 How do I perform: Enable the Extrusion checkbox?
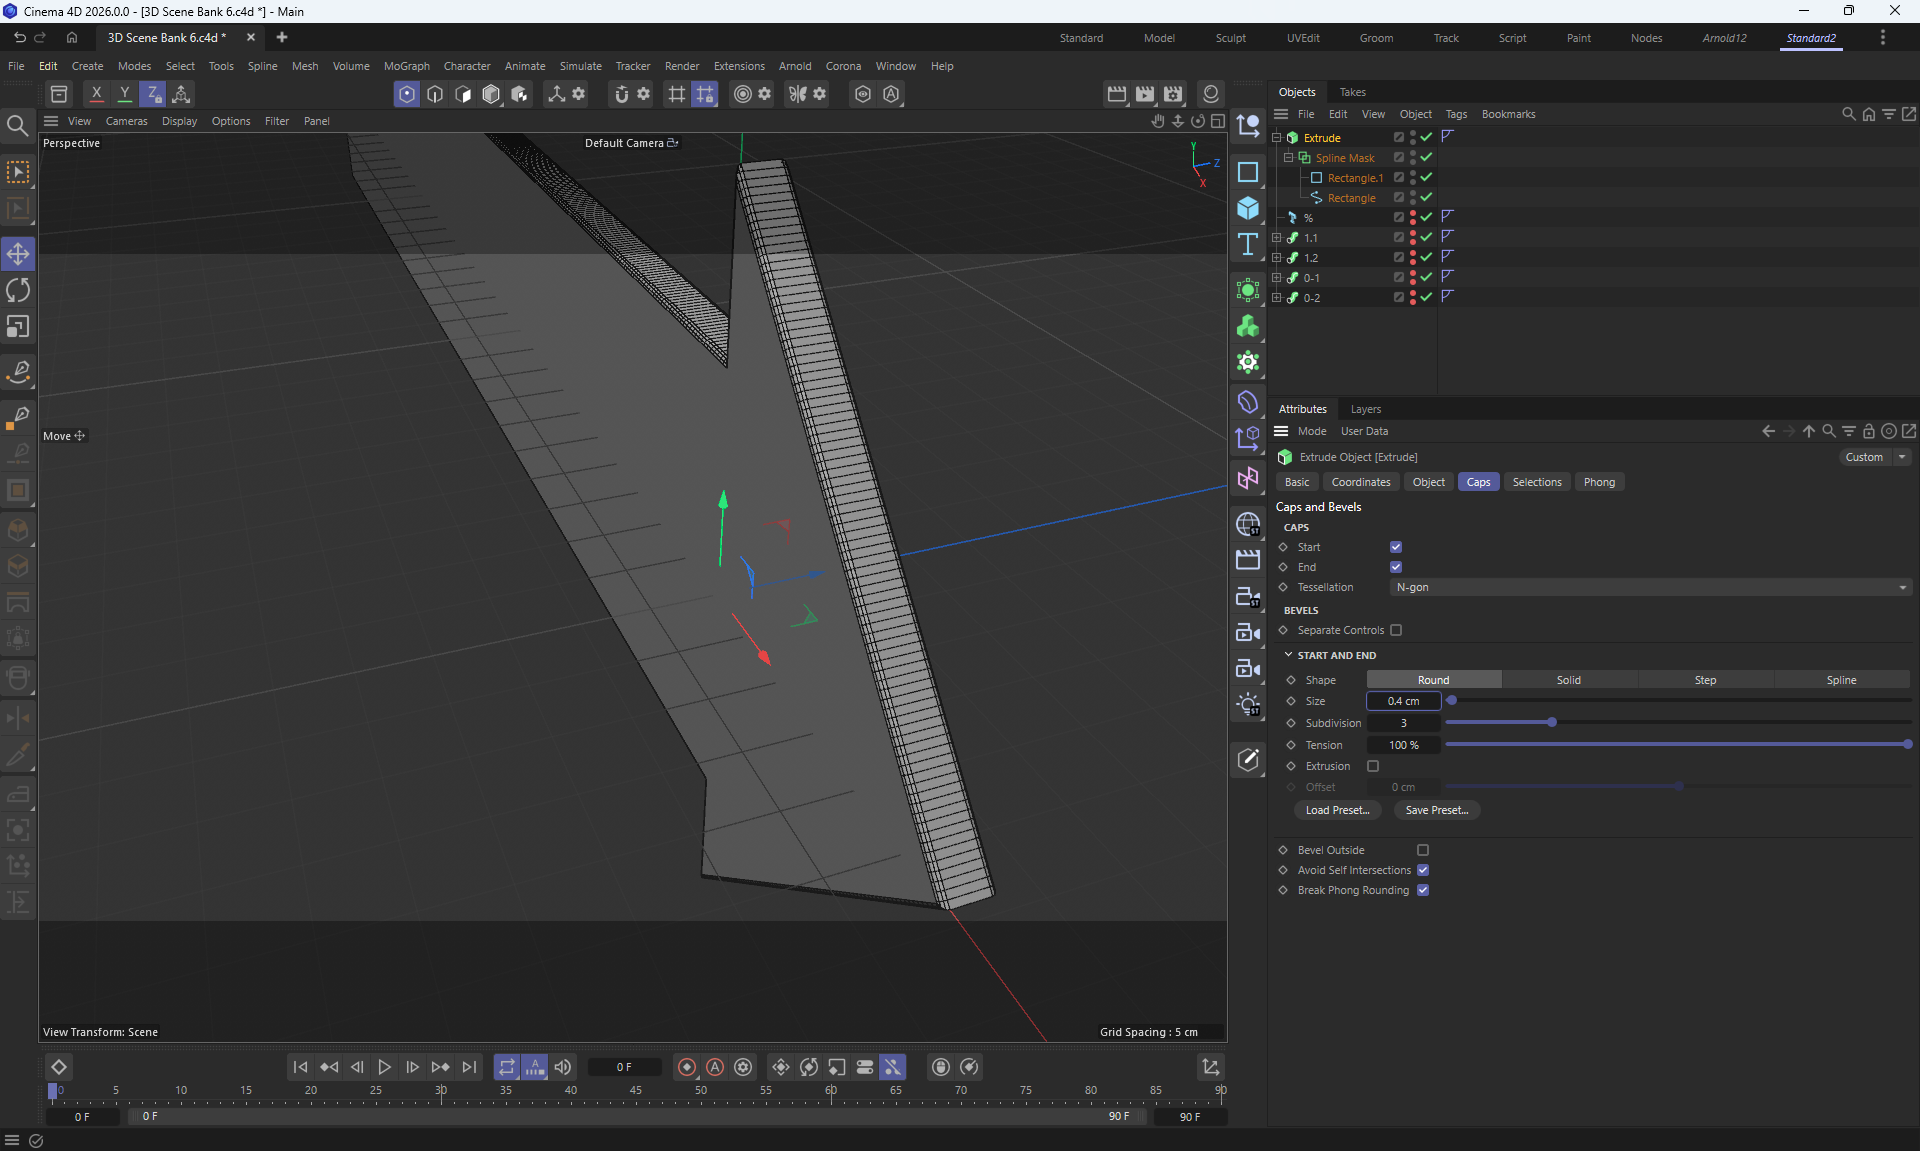click(x=1373, y=766)
